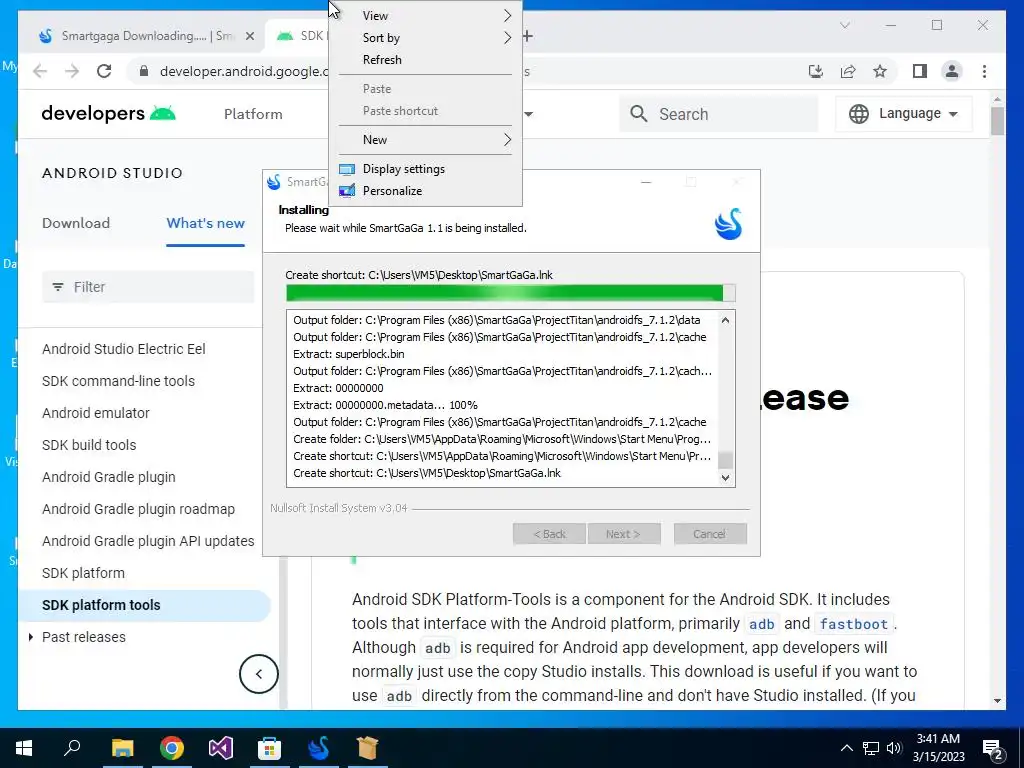Open notification center icon
Viewport: 1024px width, 768px height.
click(993, 749)
